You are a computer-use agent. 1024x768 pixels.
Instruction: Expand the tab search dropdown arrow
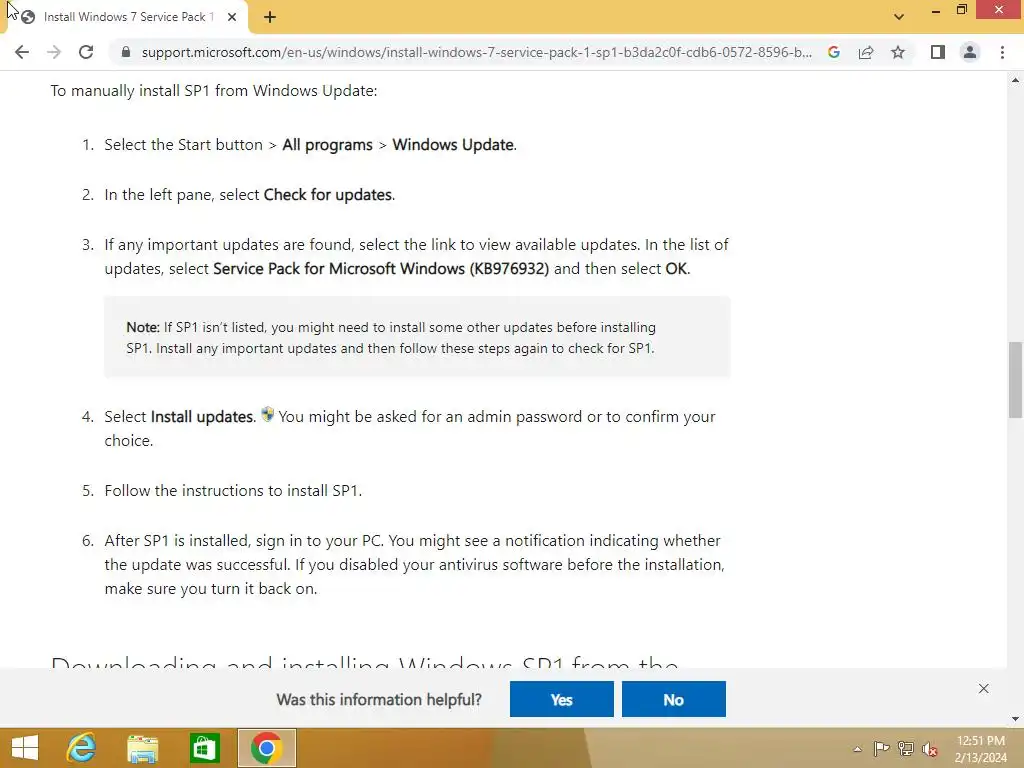[899, 17]
